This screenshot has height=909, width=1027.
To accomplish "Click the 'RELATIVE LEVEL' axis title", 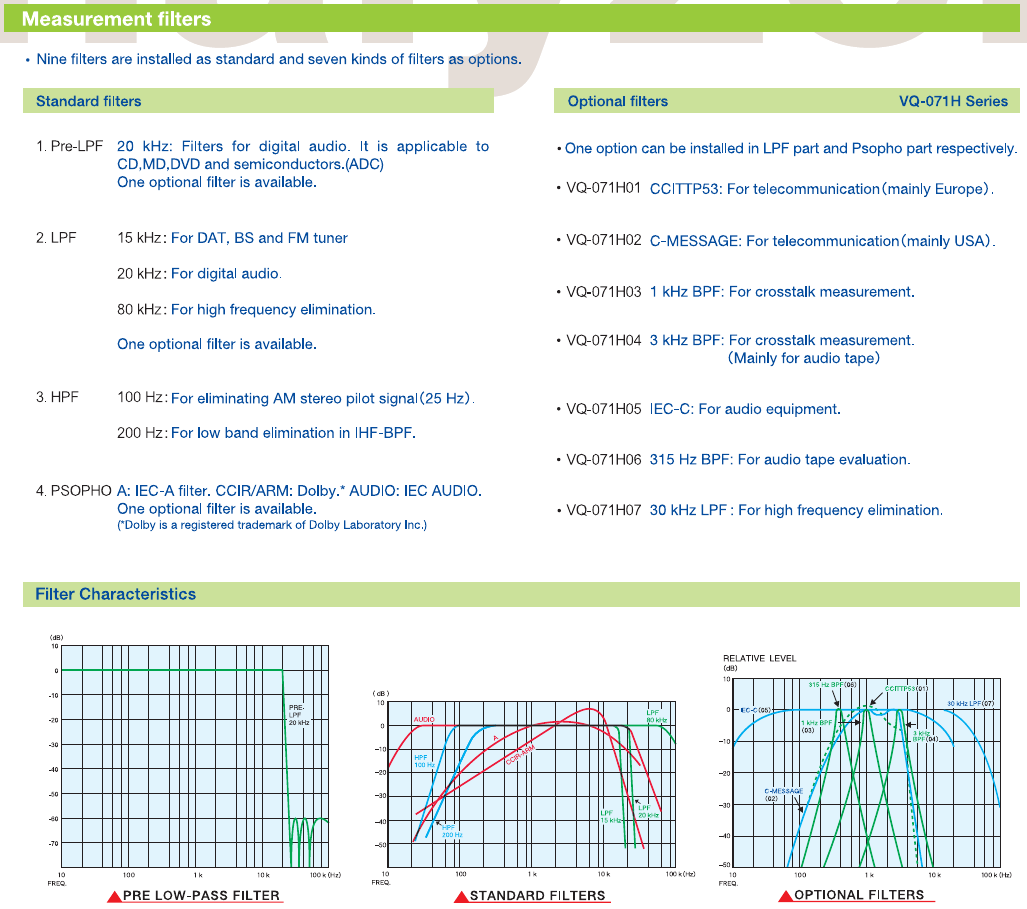I will coord(759,658).
